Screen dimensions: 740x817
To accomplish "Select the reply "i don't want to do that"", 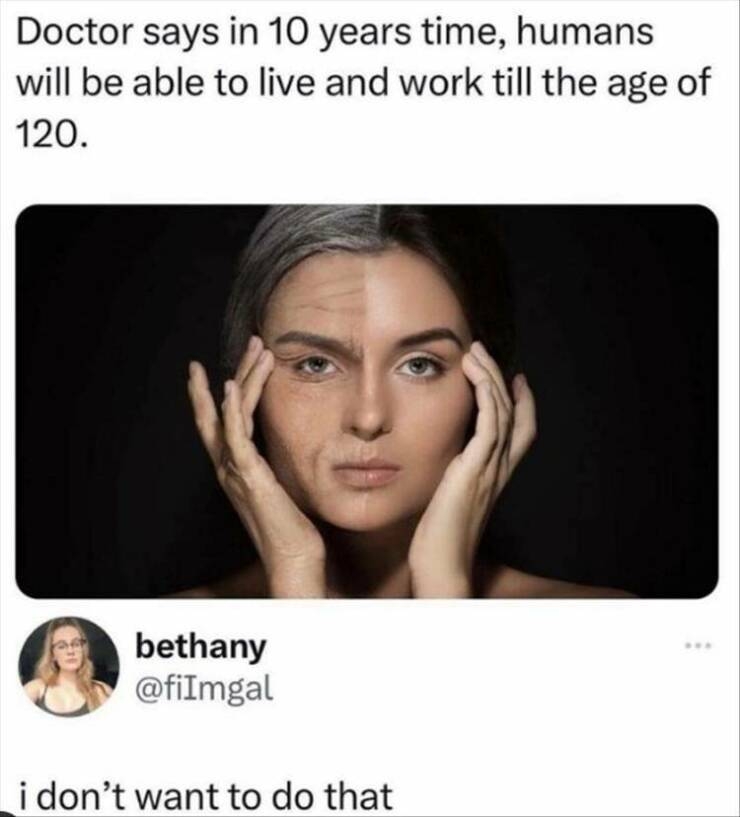I will click(205, 796).
